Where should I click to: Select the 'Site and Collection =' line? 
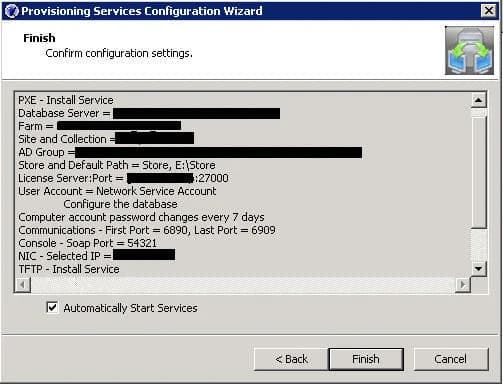click(106, 139)
